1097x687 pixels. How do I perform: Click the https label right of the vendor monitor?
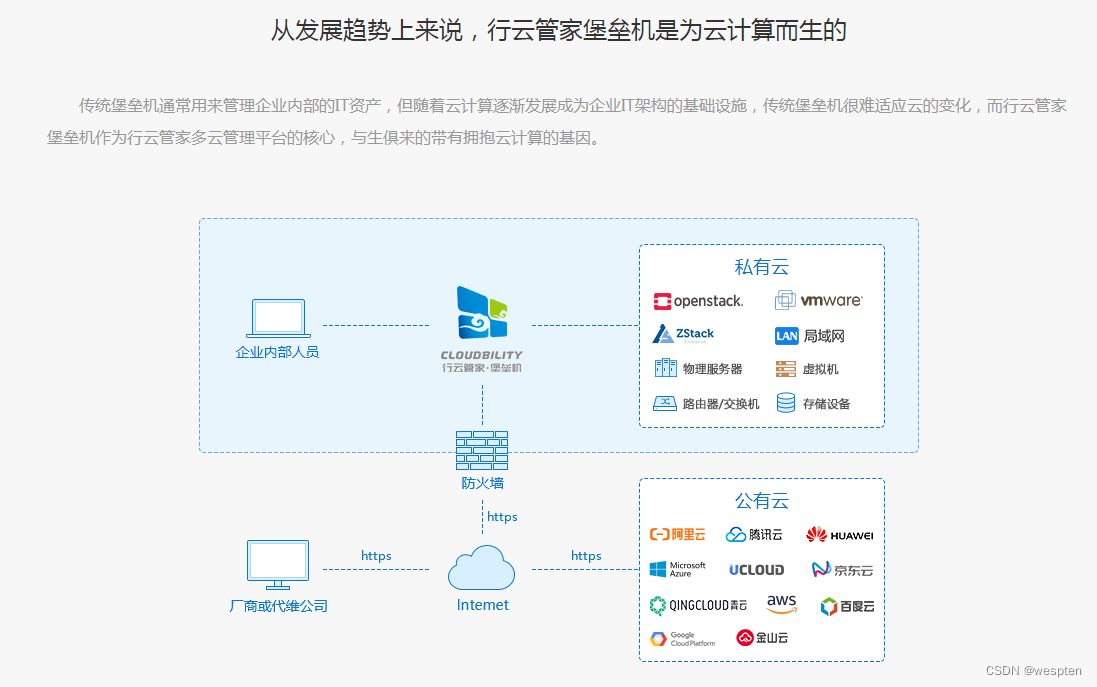tap(376, 555)
